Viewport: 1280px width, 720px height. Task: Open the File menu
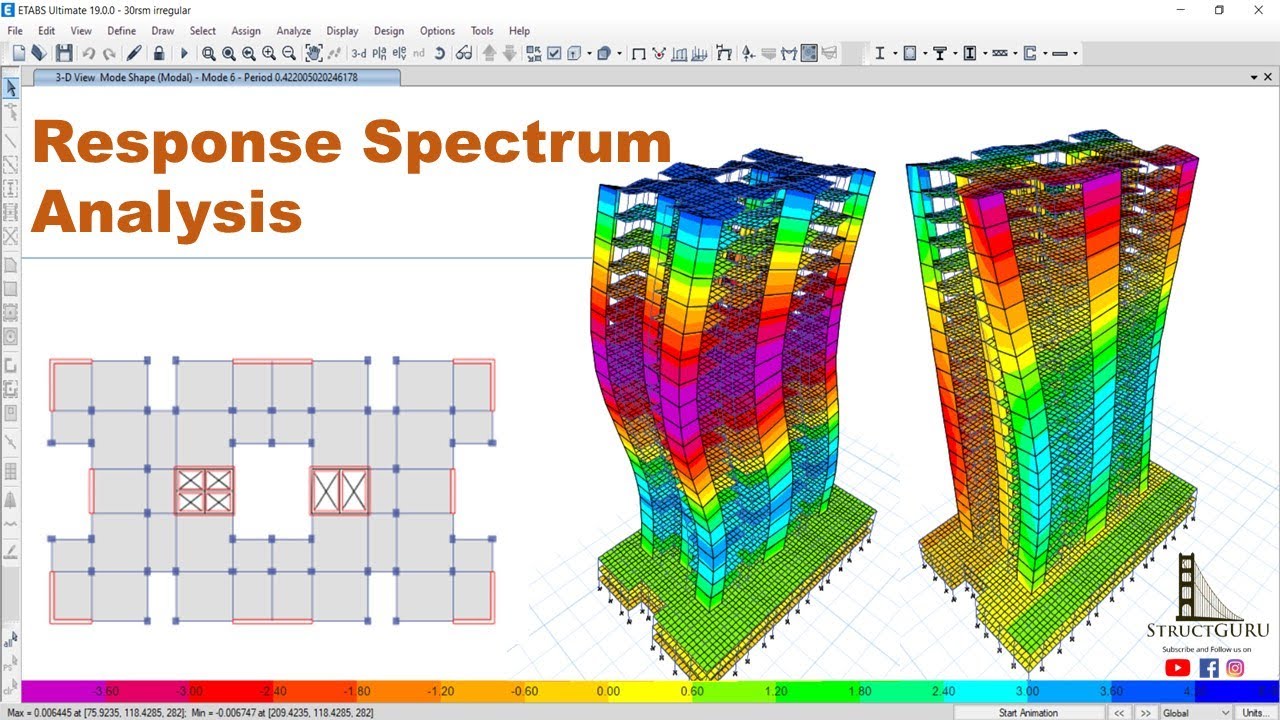coord(15,31)
